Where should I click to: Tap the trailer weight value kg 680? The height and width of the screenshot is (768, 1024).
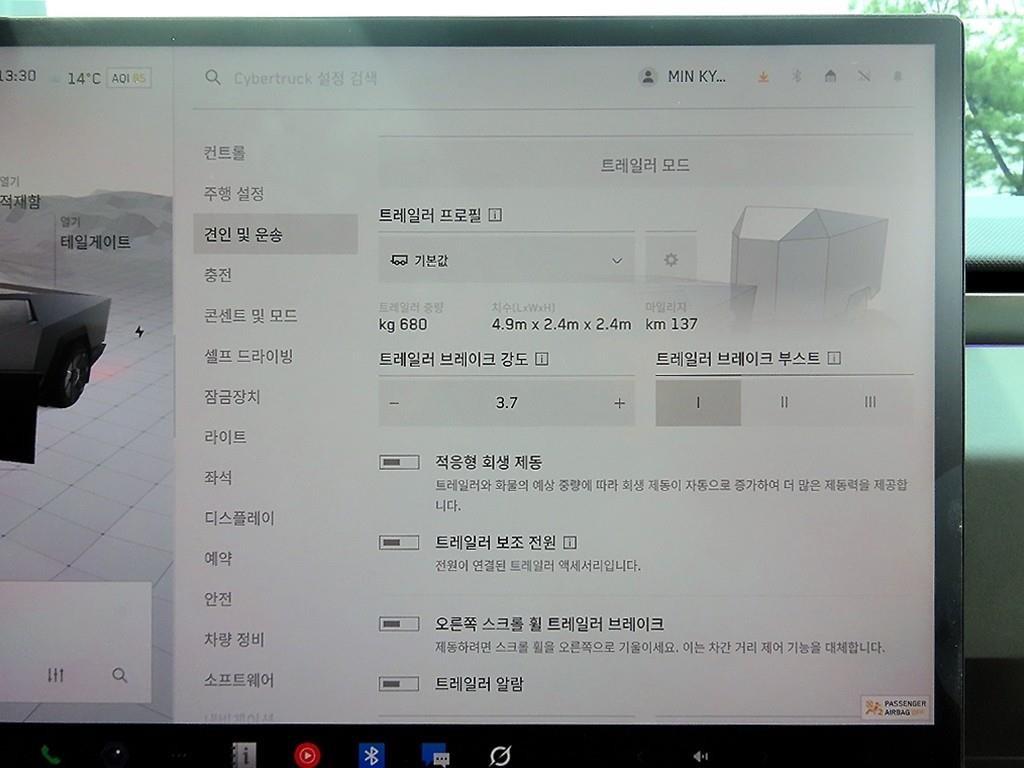point(403,325)
